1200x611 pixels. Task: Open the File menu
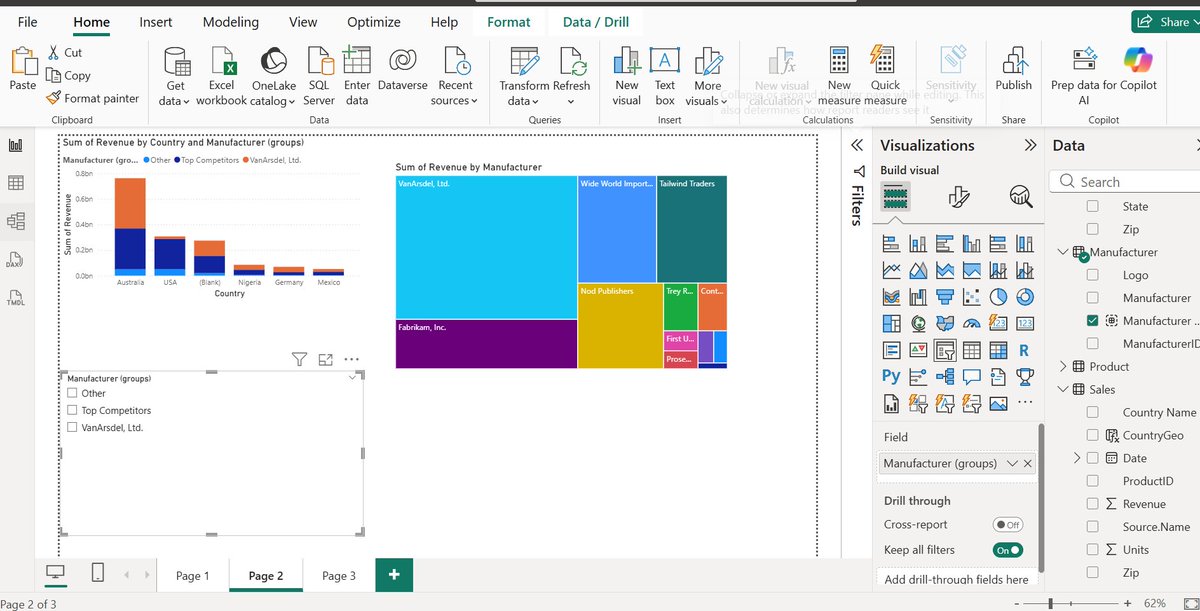[x=28, y=22]
